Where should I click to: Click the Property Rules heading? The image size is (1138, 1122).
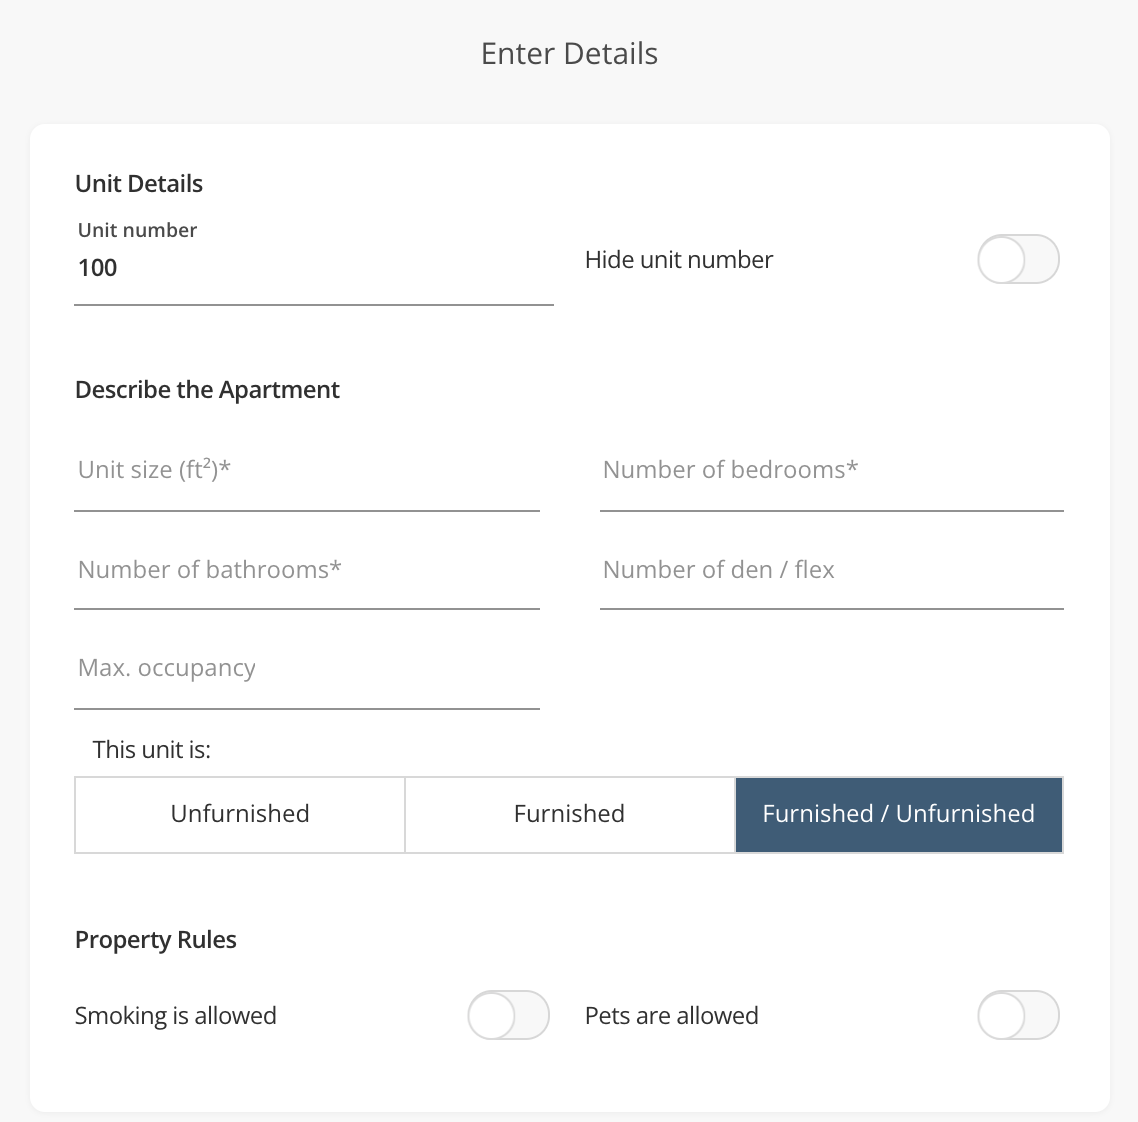tap(155, 939)
